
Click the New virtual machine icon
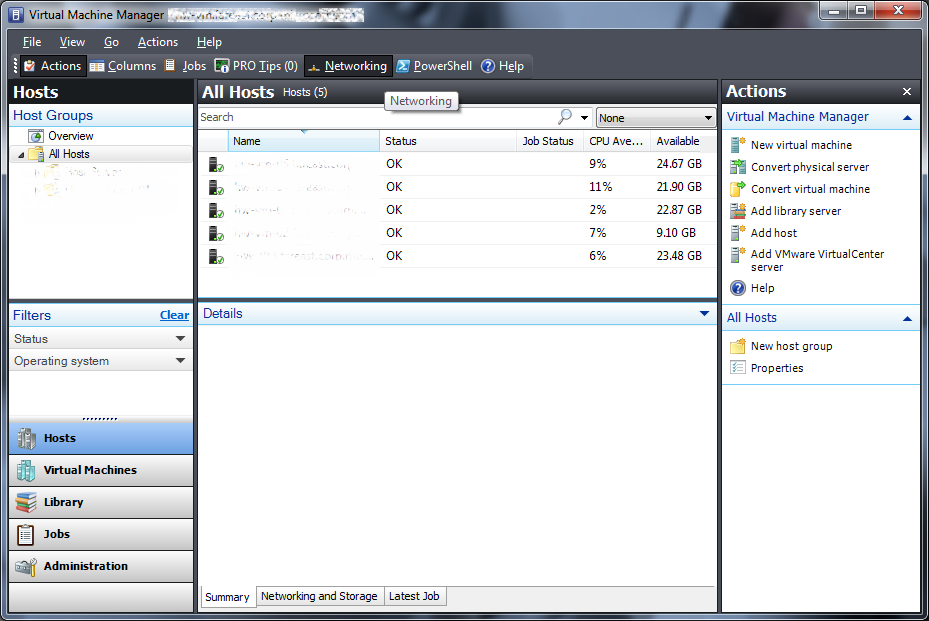point(738,145)
